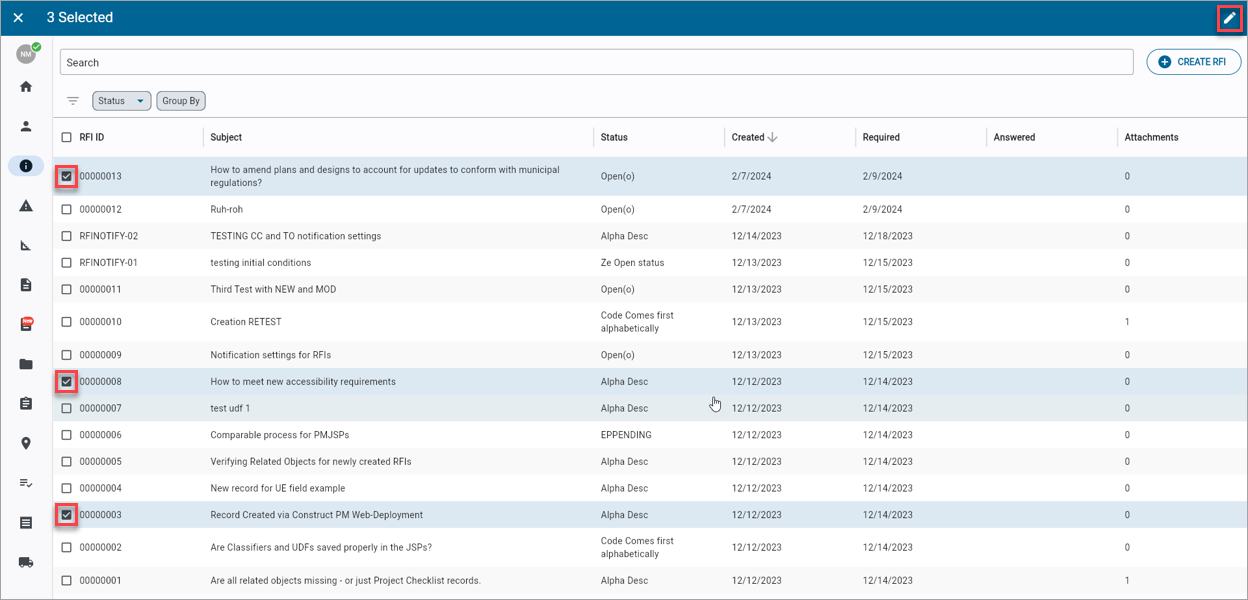The width and height of the screenshot is (1248, 600).
Task: Go to the Home sidebar icon
Action: (26, 87)
